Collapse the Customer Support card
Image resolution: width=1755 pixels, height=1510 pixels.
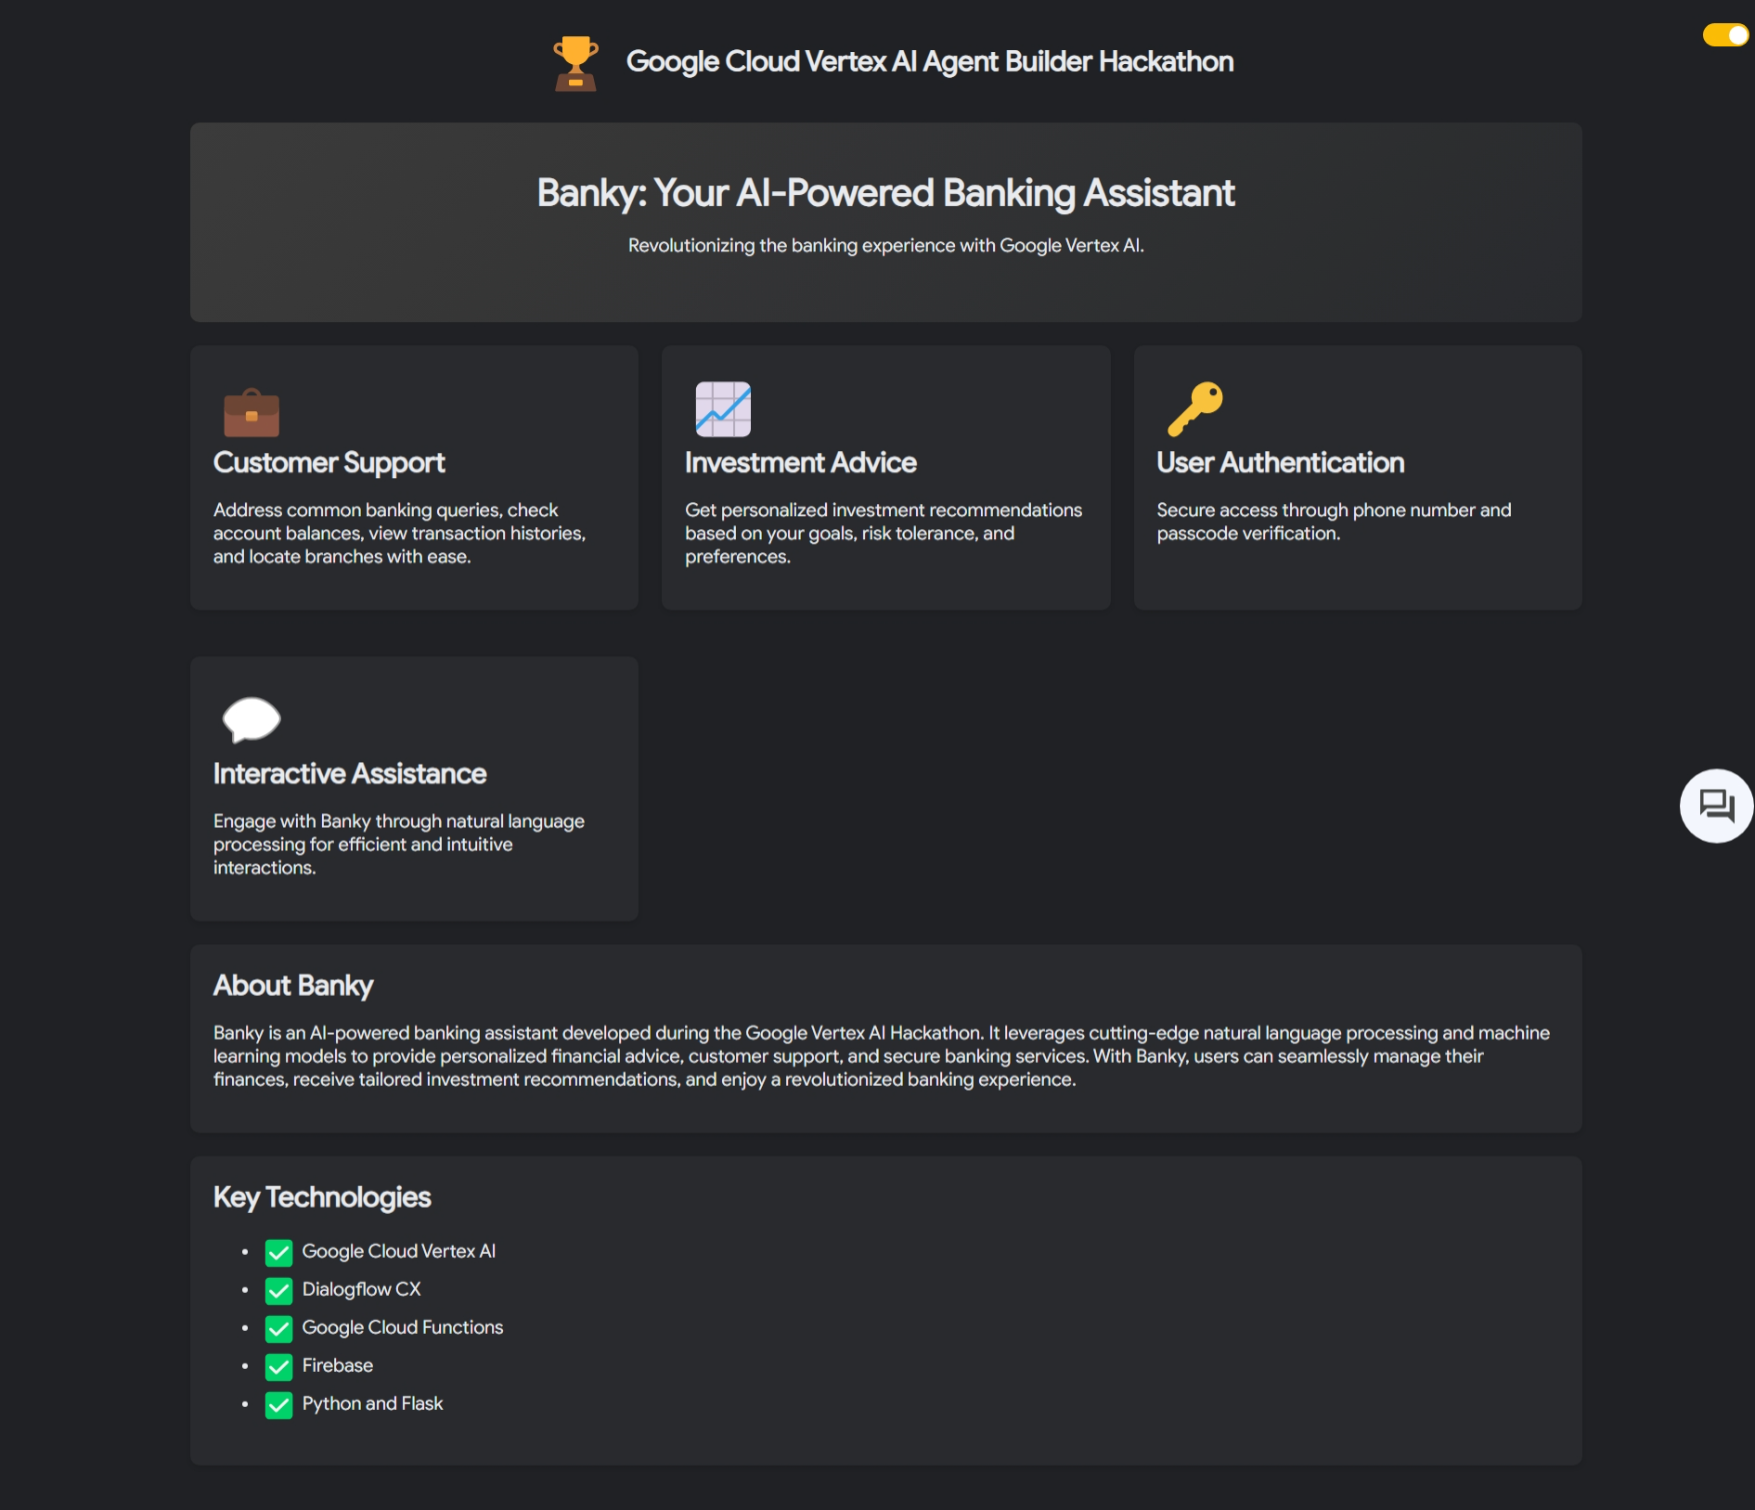[x=414, y=477]
